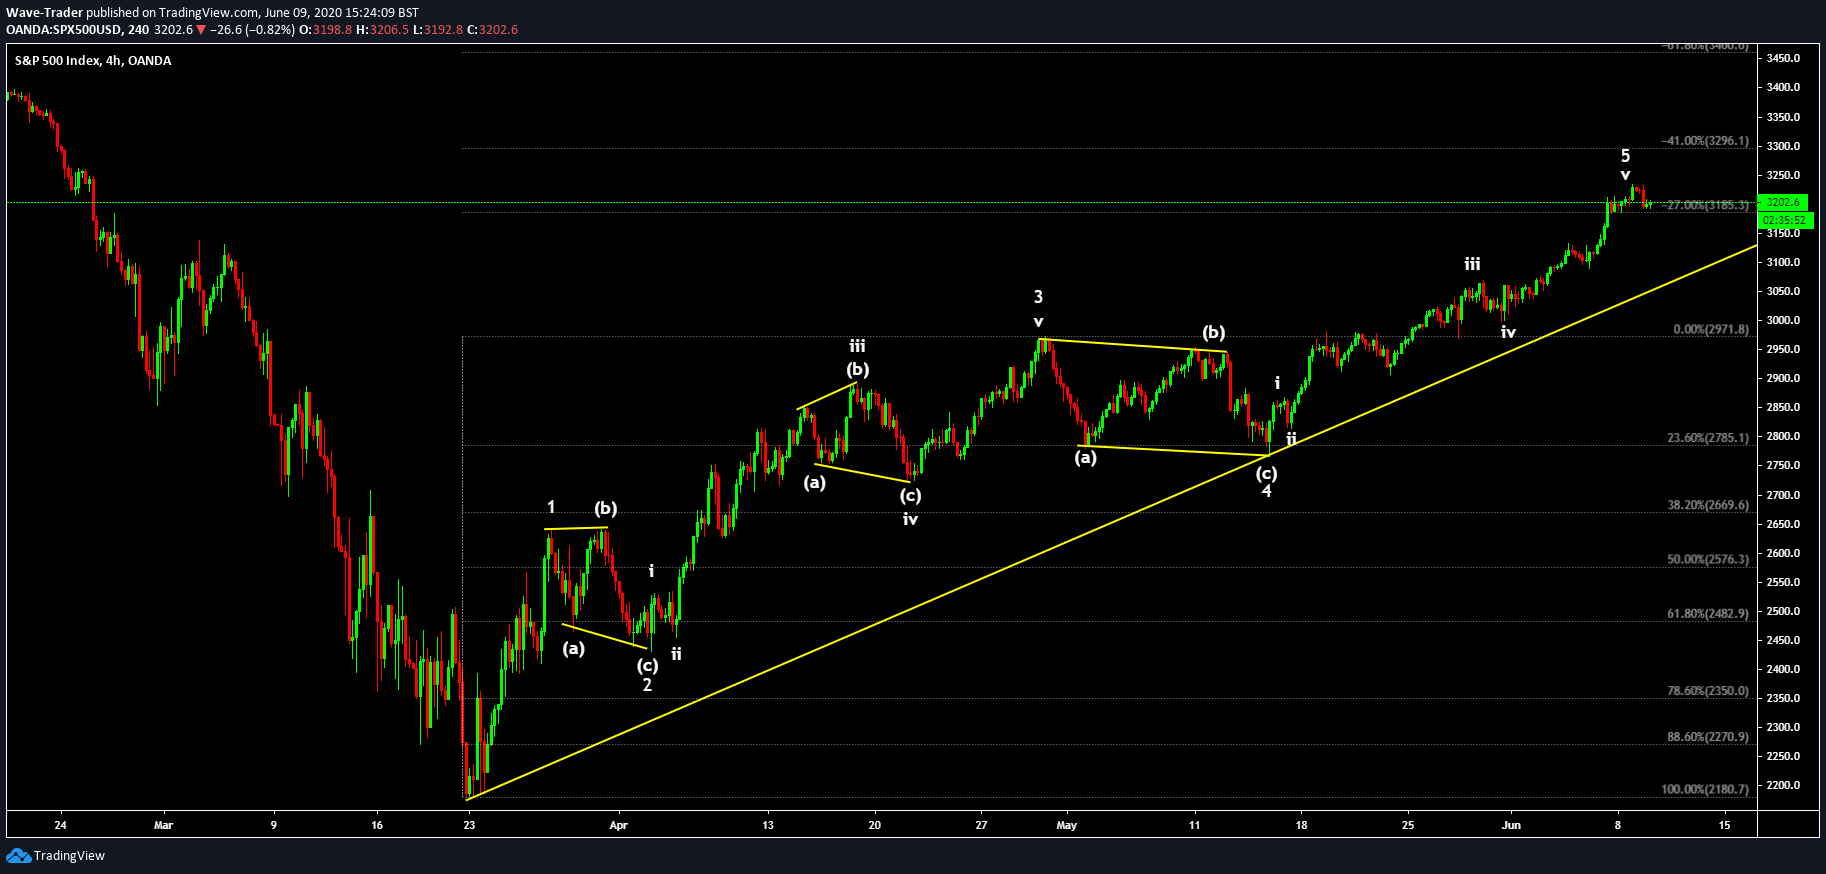Viewport: 1826px width, 874px height.
Task: Select Fibonacci label "88.60%(2270.9)"
Action: (x=1708, y=737)
